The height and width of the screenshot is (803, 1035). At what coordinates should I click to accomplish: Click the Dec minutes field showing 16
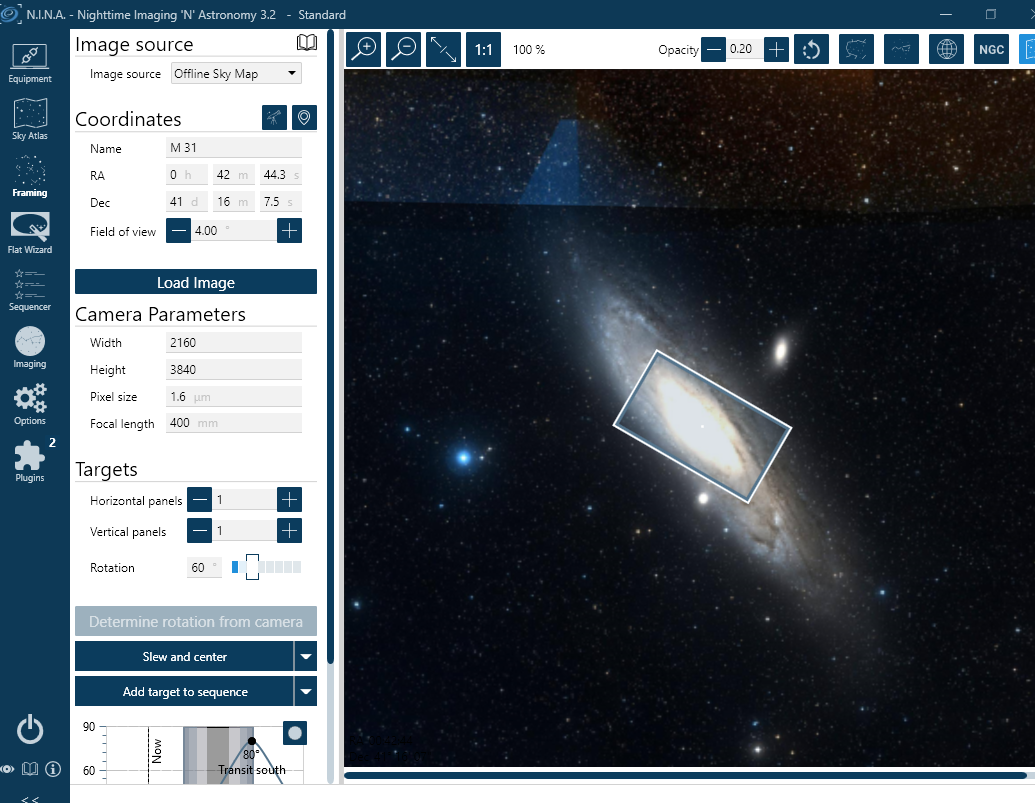(x=234, y=202)
